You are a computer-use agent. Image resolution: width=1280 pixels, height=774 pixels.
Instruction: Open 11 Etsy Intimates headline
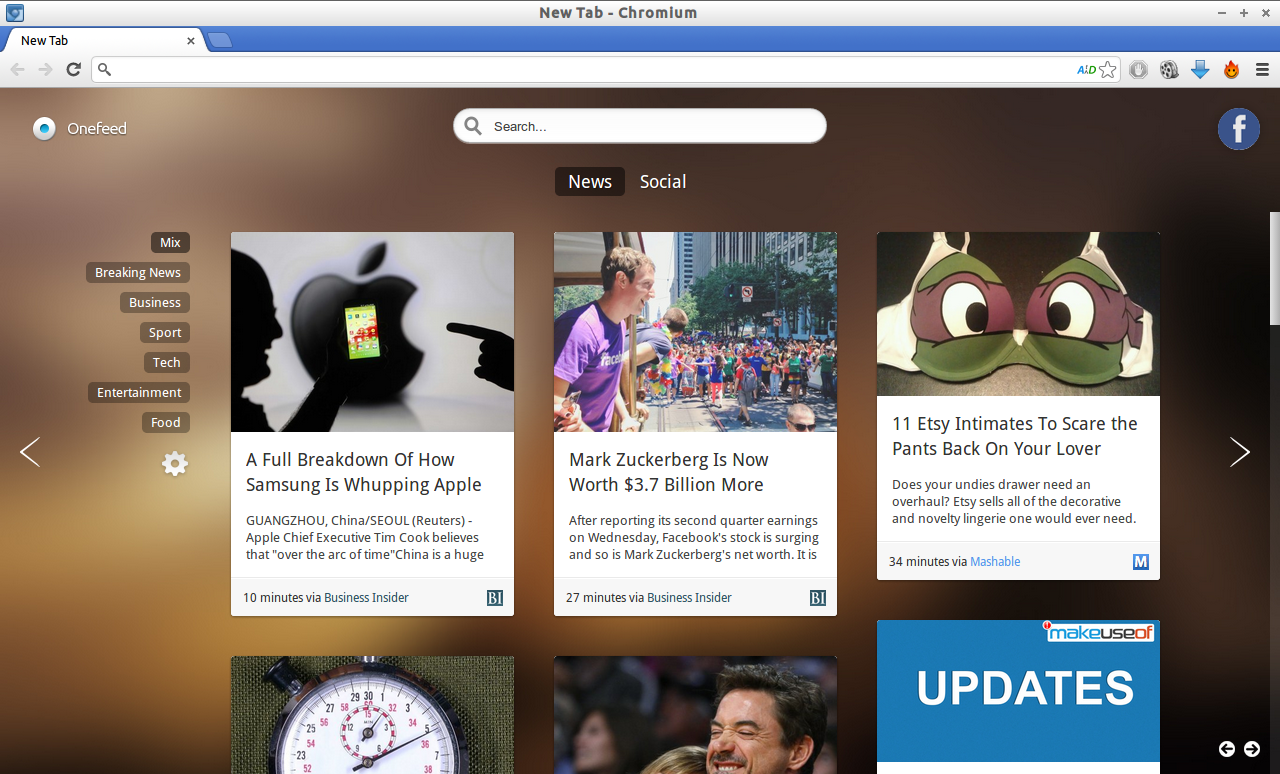[x=1015, y=436]
